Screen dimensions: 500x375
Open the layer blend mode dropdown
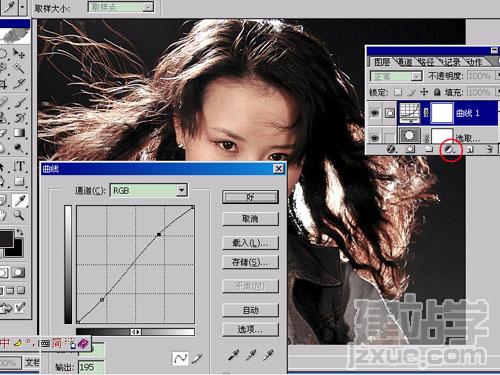397,76
